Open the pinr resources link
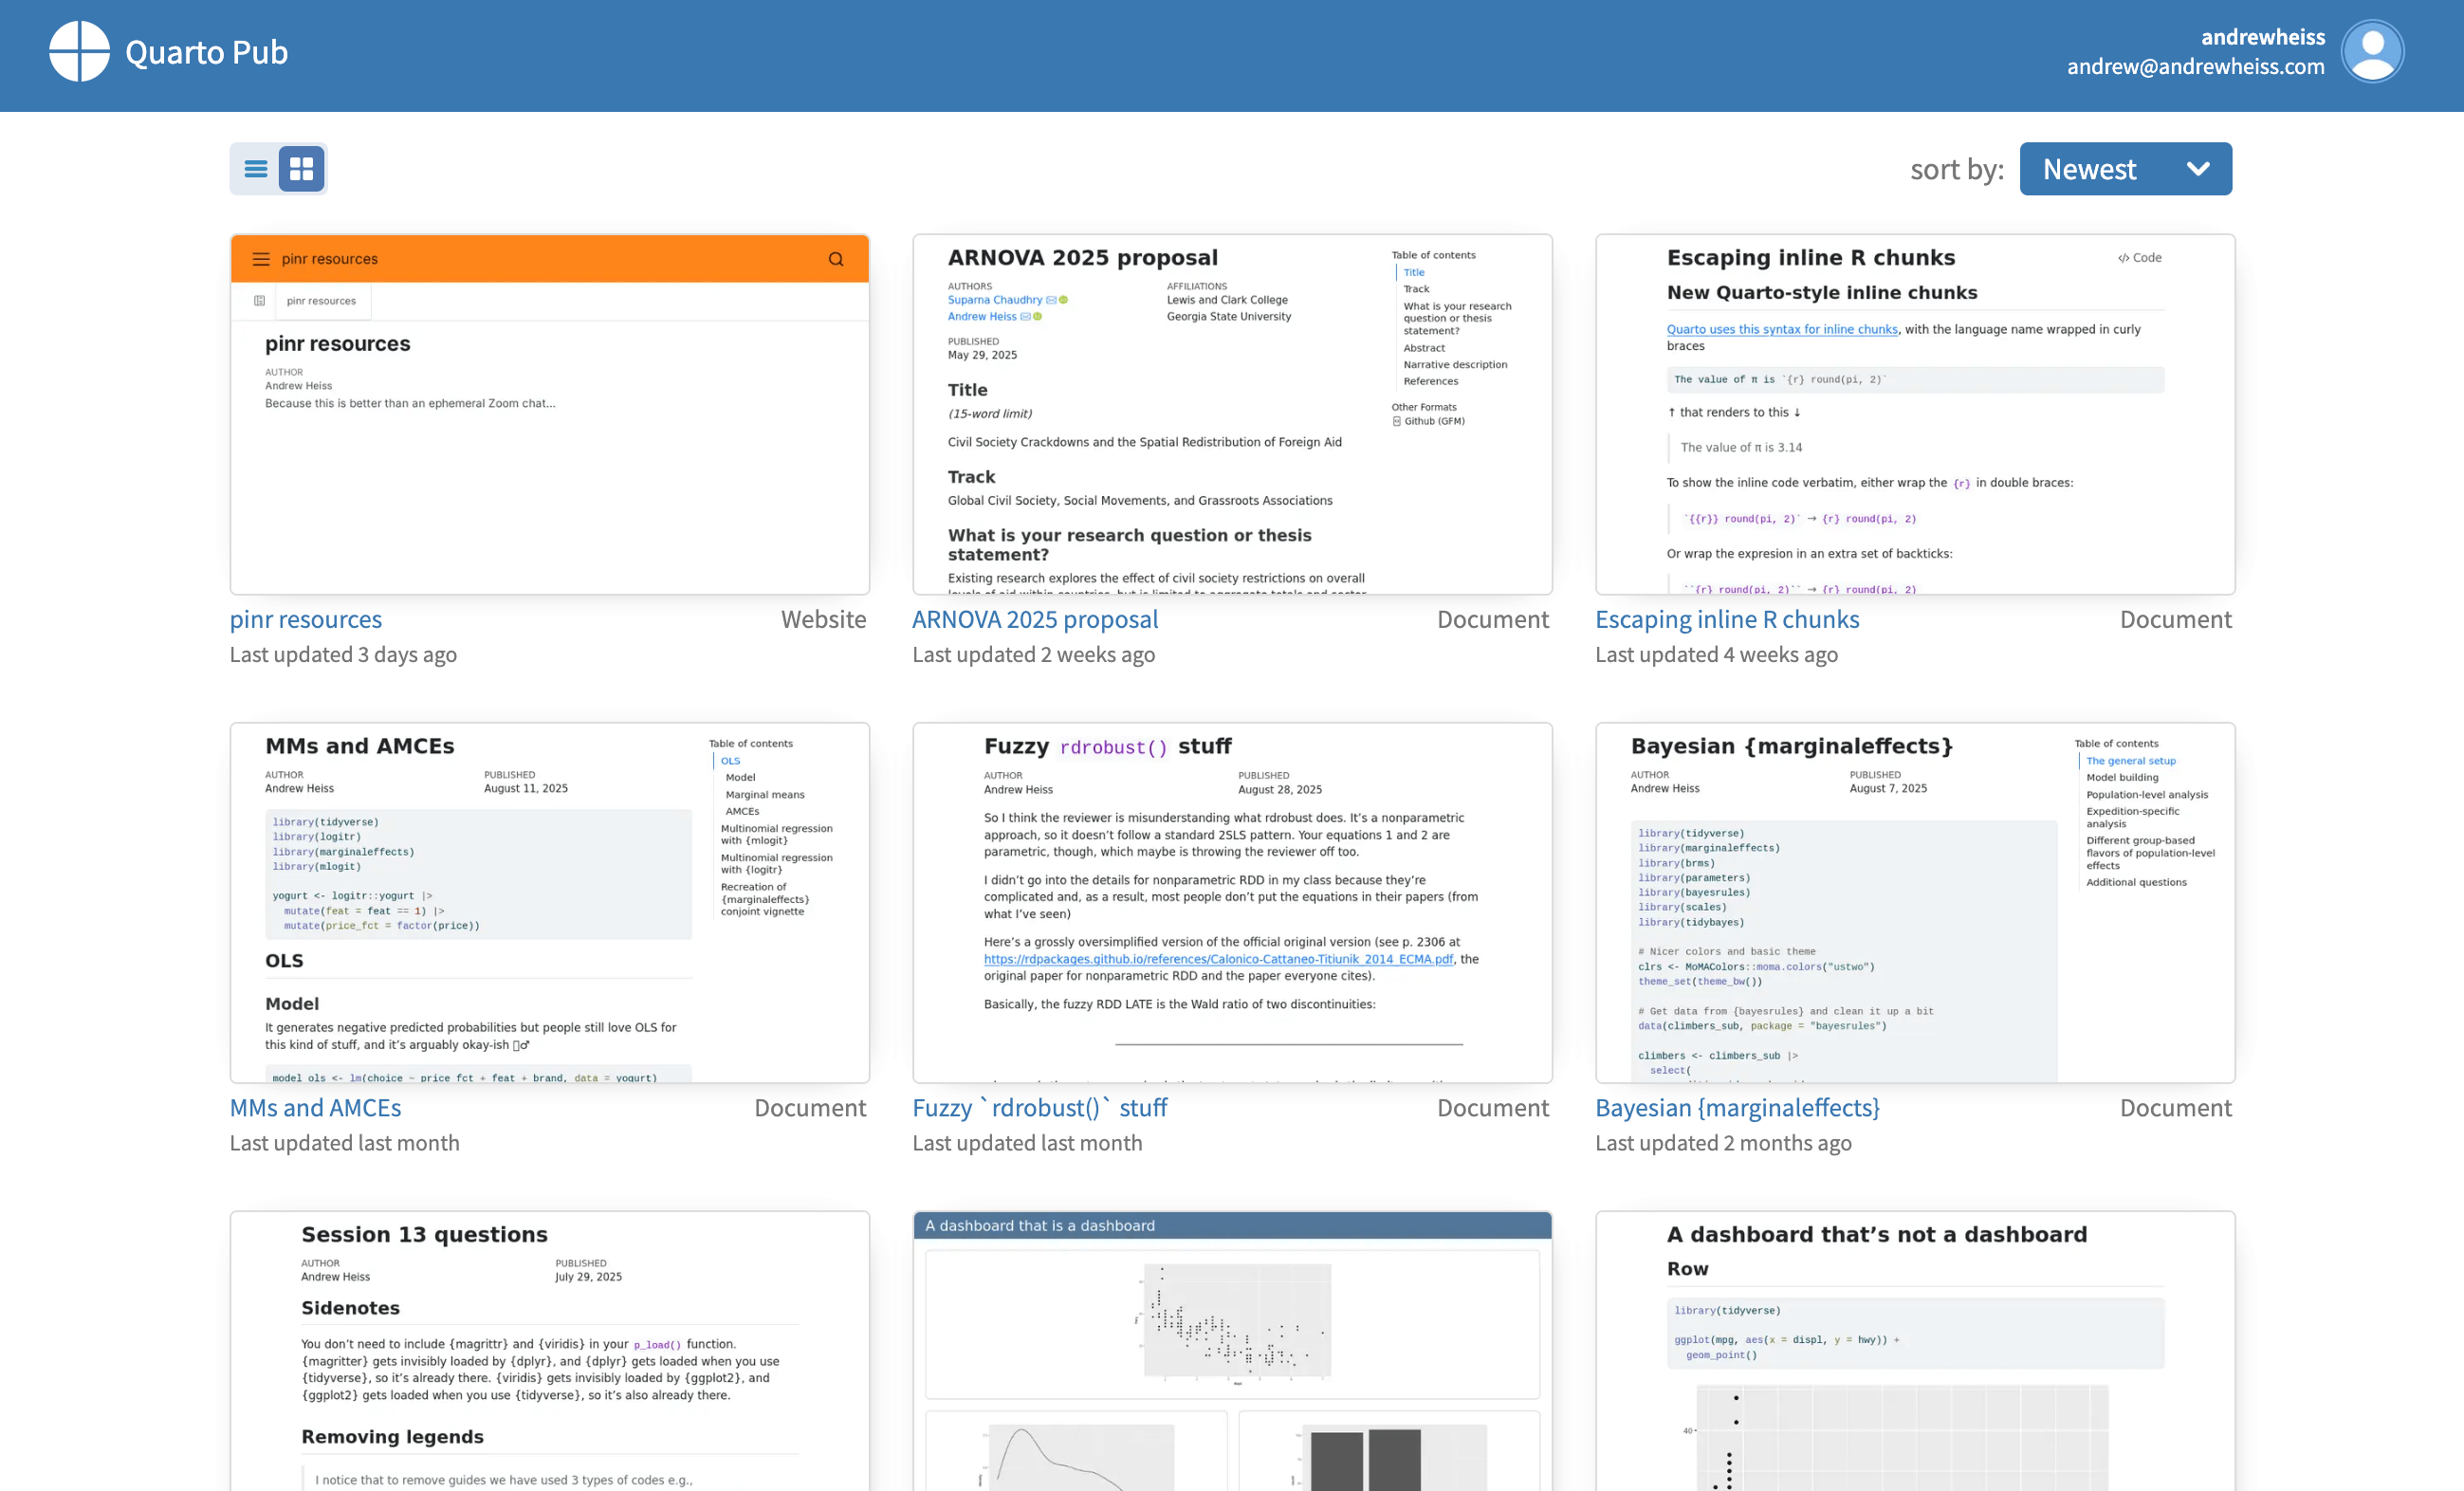 coord(305,619)
